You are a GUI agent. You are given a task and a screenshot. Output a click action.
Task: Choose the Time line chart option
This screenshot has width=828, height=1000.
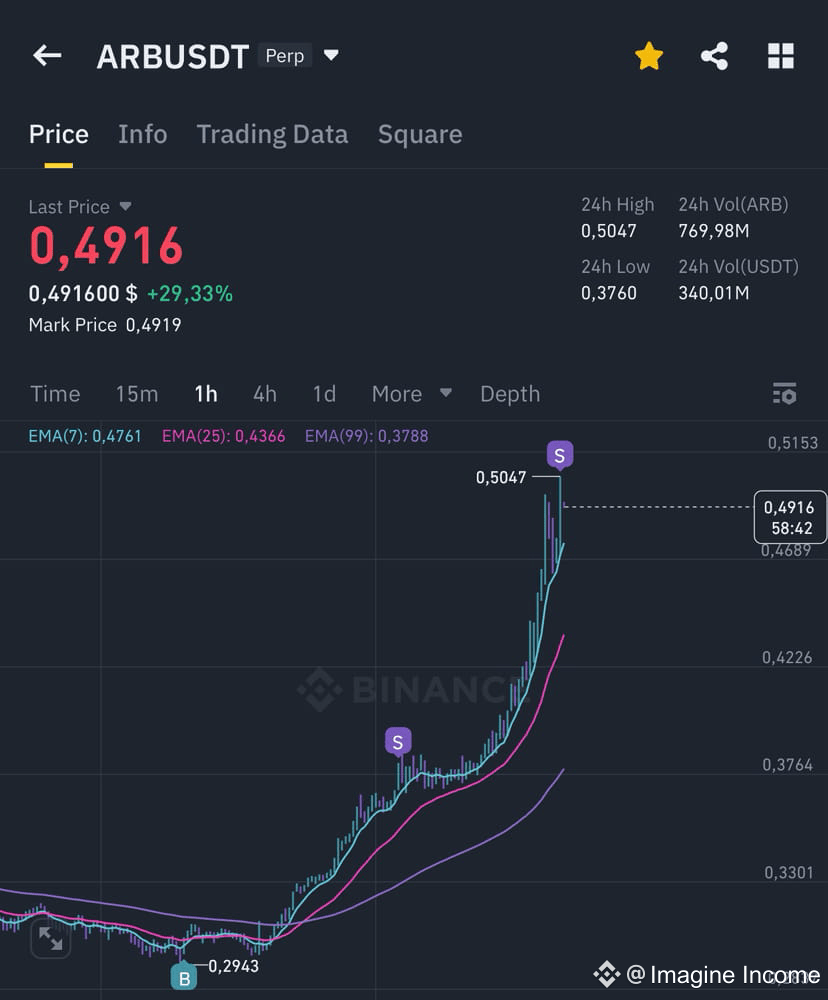point(55,393)
